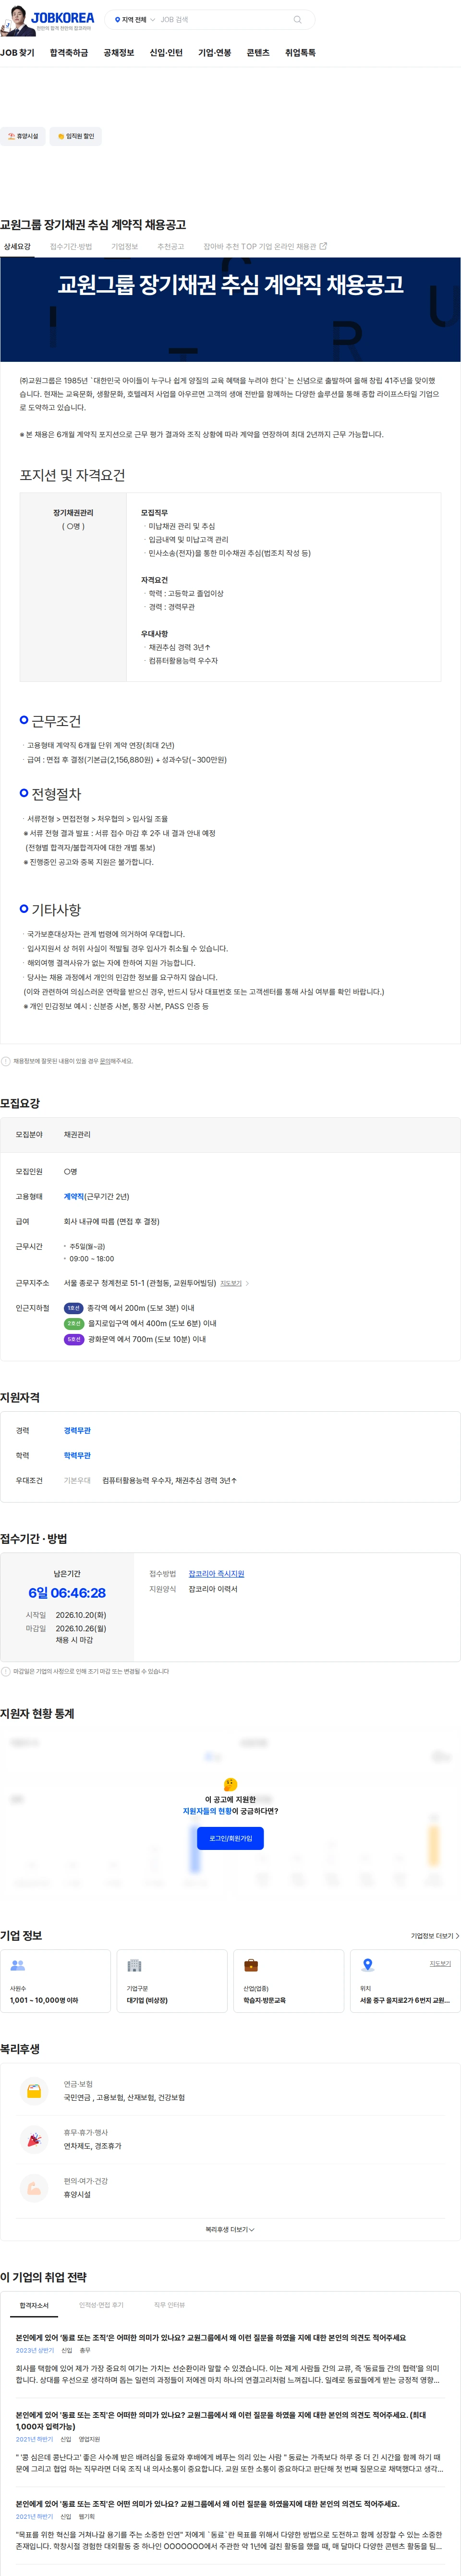Click the 학력무관 education text
The image size is (461, 2576).
(x=77, y=1455)
